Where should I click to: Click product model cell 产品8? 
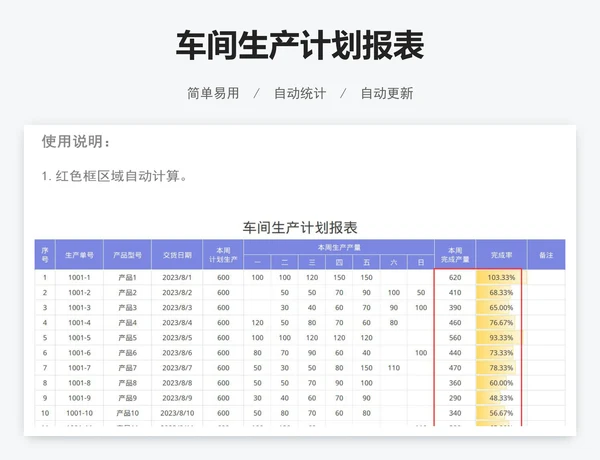[x=127, y=383]
